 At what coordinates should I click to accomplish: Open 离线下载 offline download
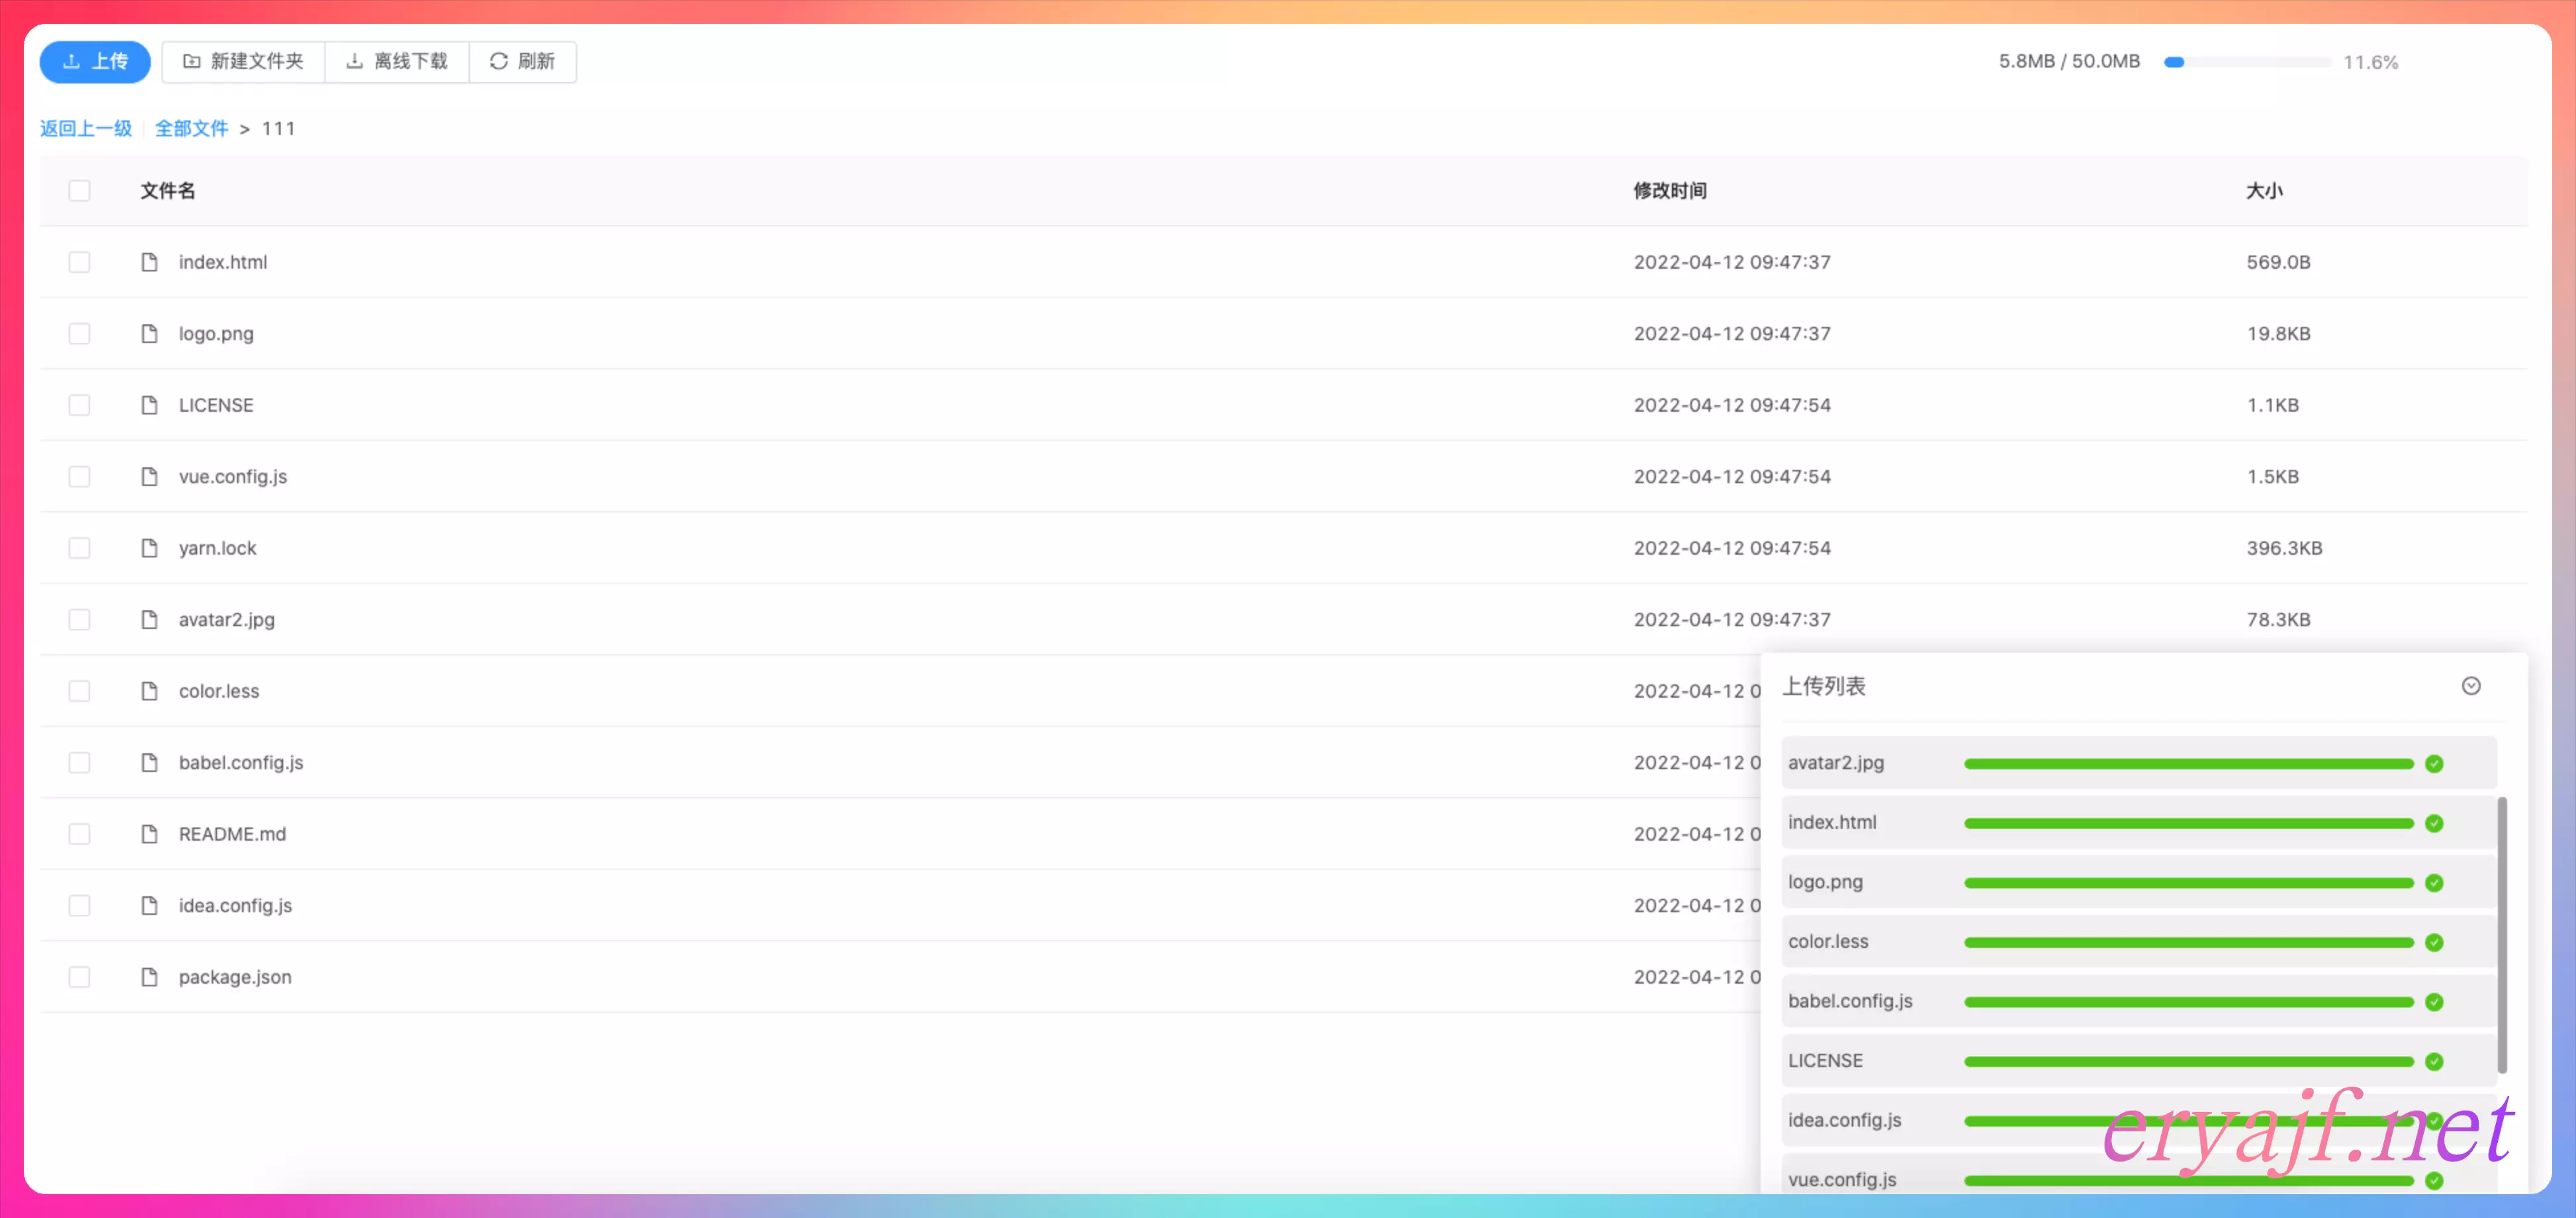(x=397, y=62)
